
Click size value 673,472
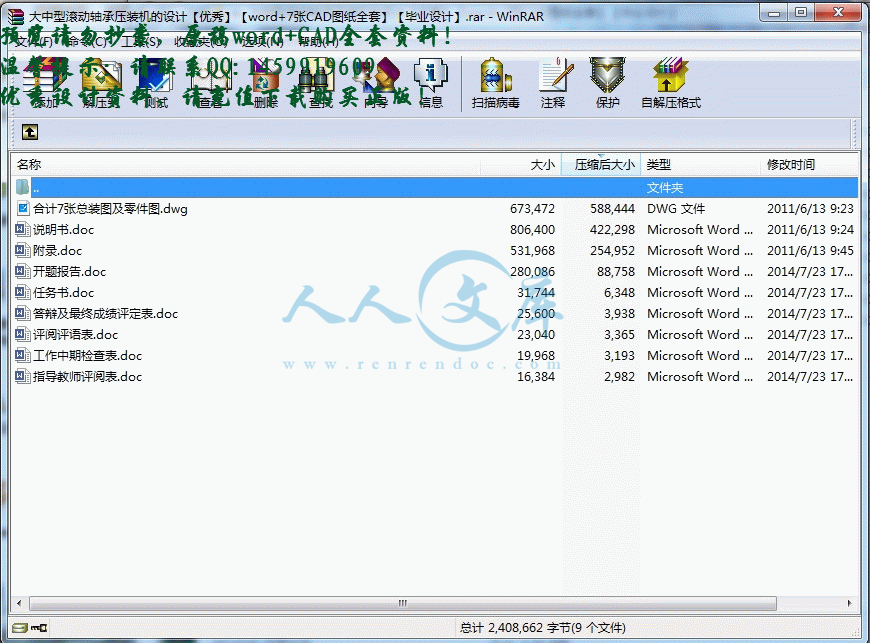[x=532, y=209]
